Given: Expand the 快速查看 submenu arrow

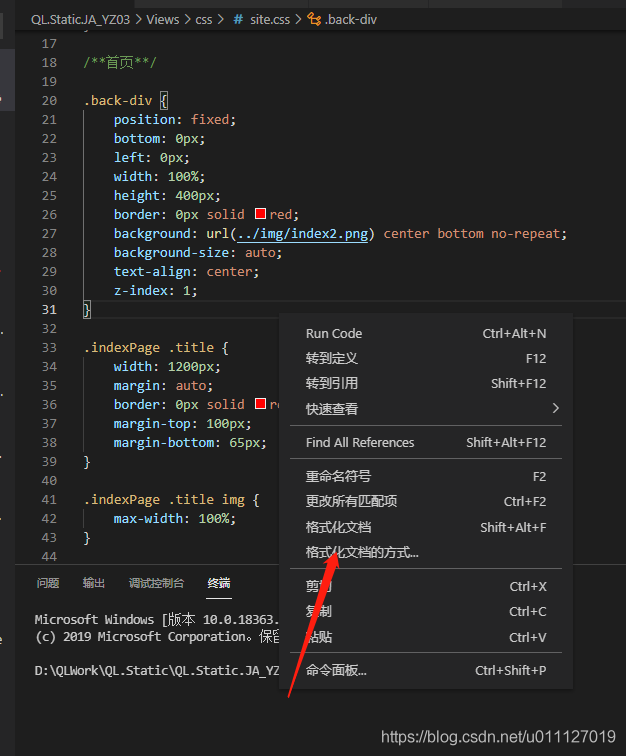Looking at the screenshot, I should coord(556,408).
